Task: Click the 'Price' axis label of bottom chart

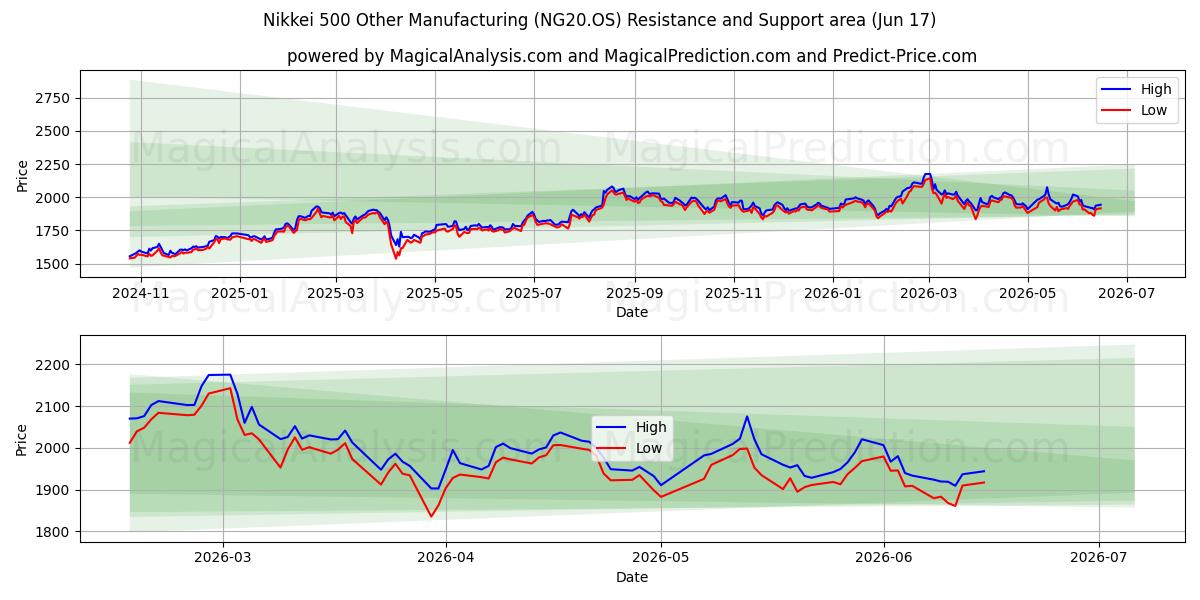Action: [22, 441]
